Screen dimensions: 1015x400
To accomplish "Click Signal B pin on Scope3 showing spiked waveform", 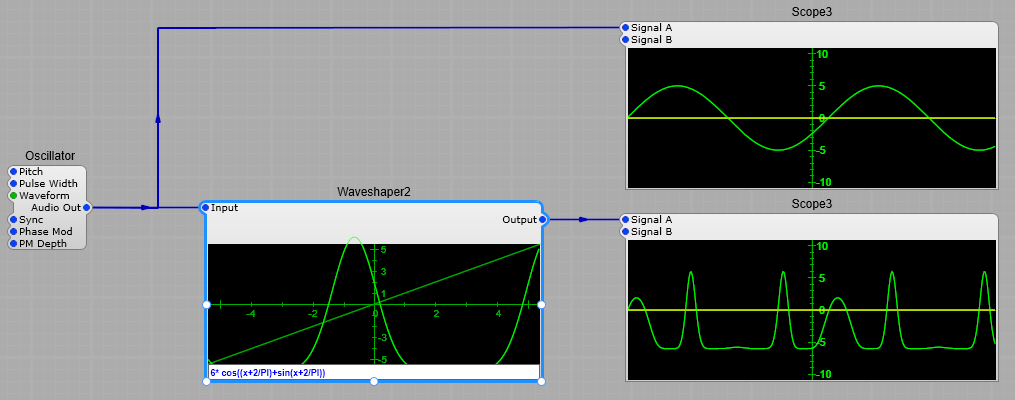I will coord(625,232).
